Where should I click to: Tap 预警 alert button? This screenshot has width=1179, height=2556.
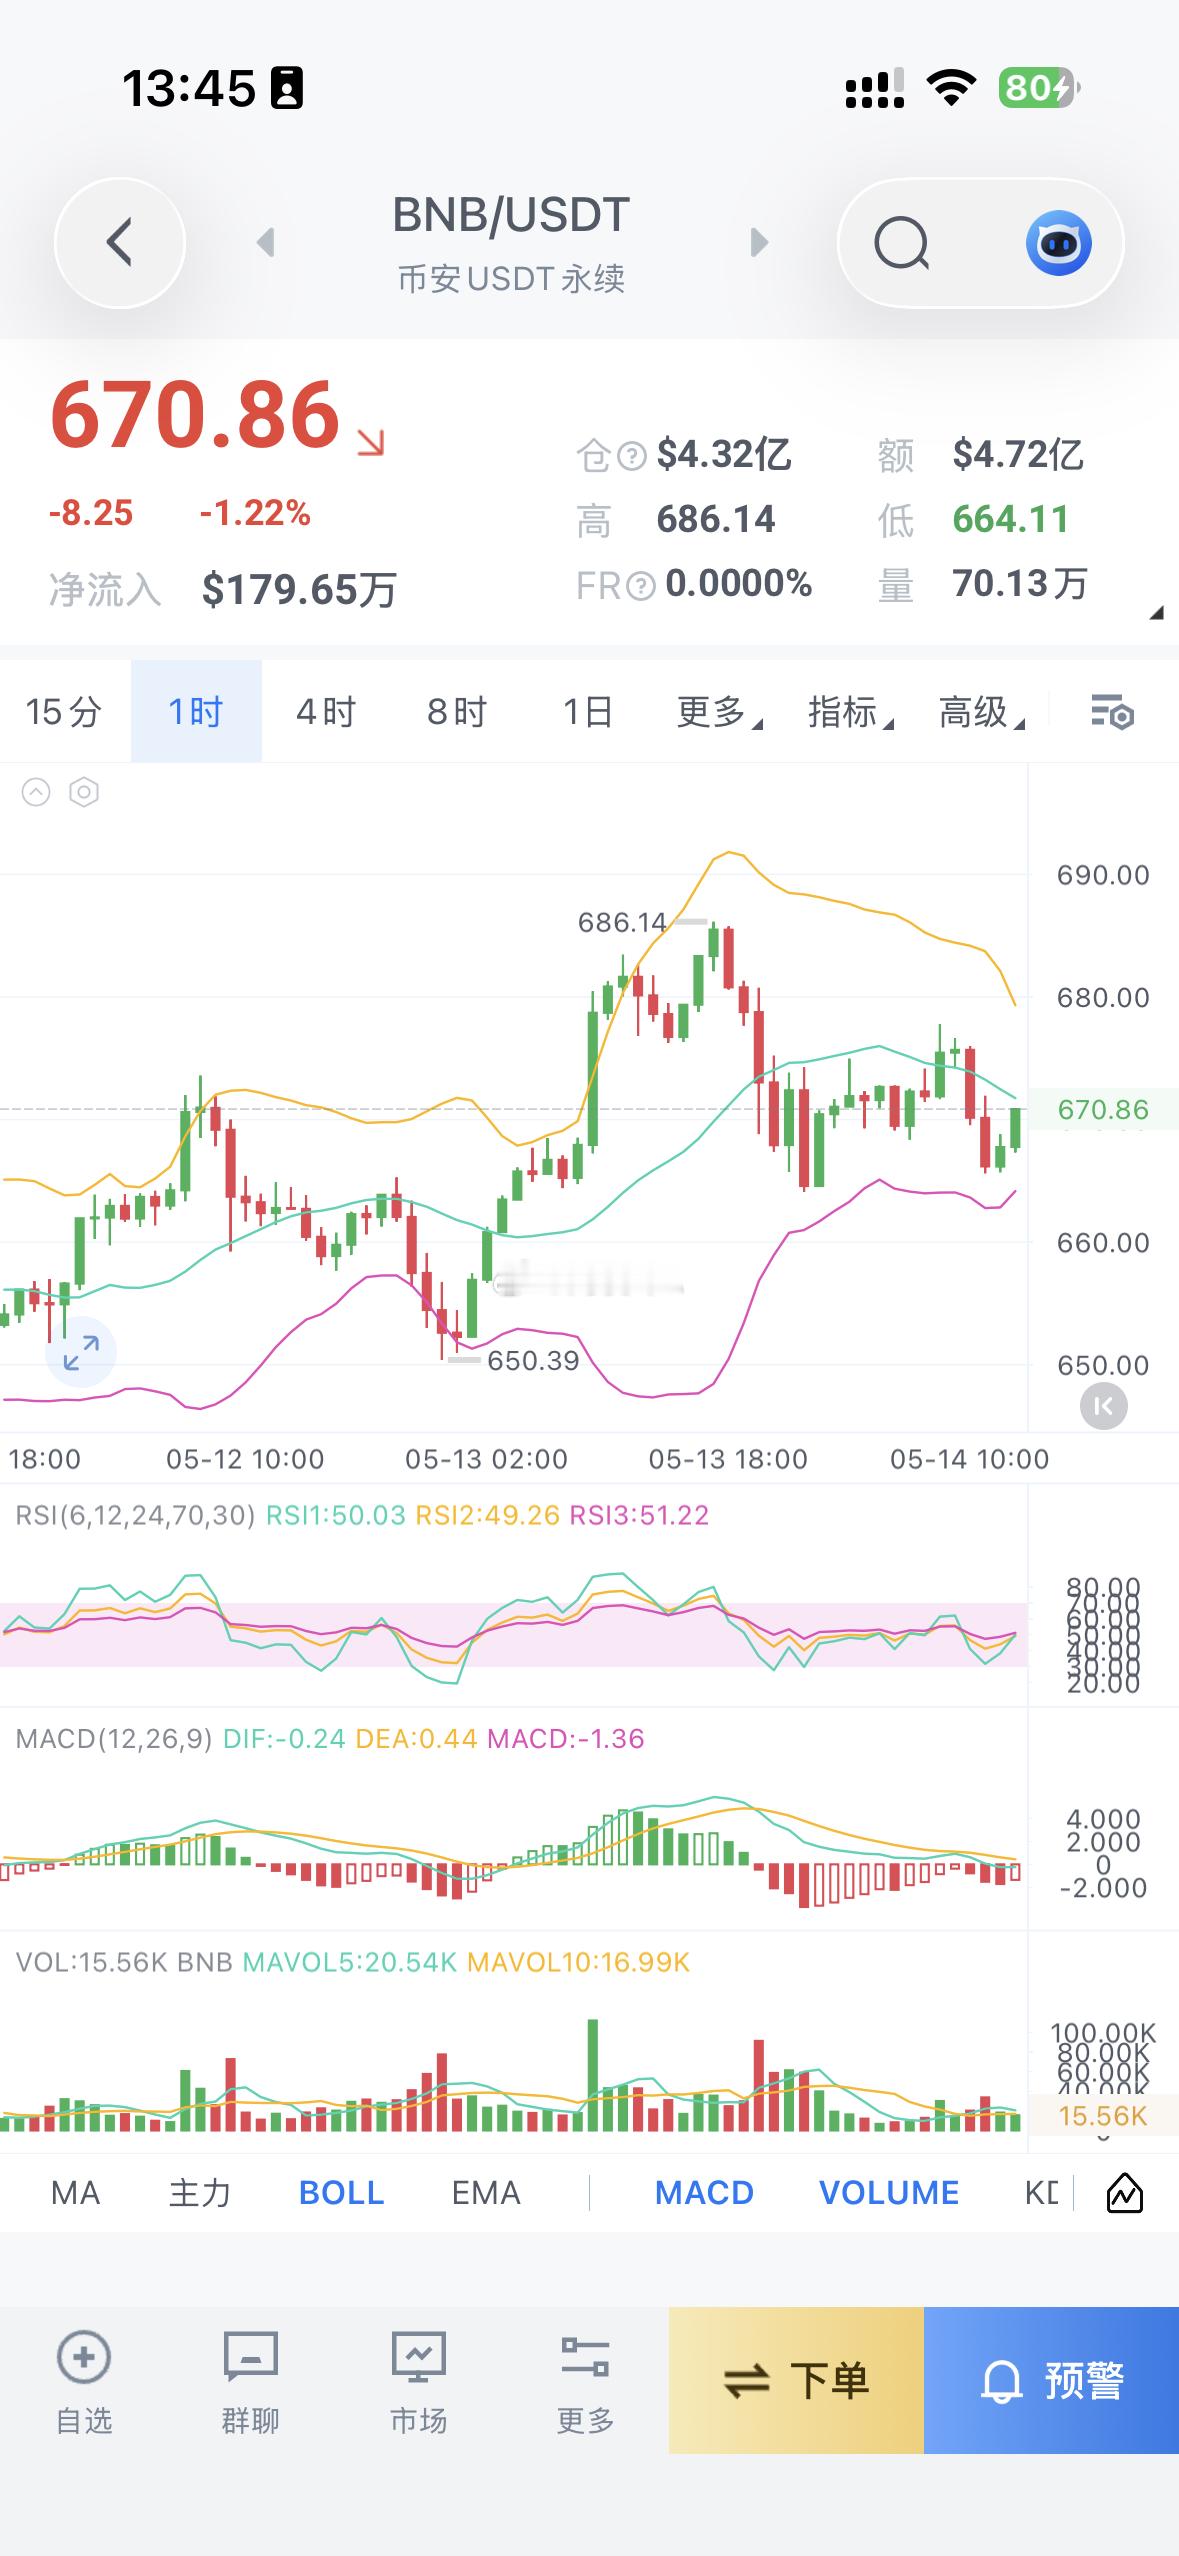point(1052,2380)
